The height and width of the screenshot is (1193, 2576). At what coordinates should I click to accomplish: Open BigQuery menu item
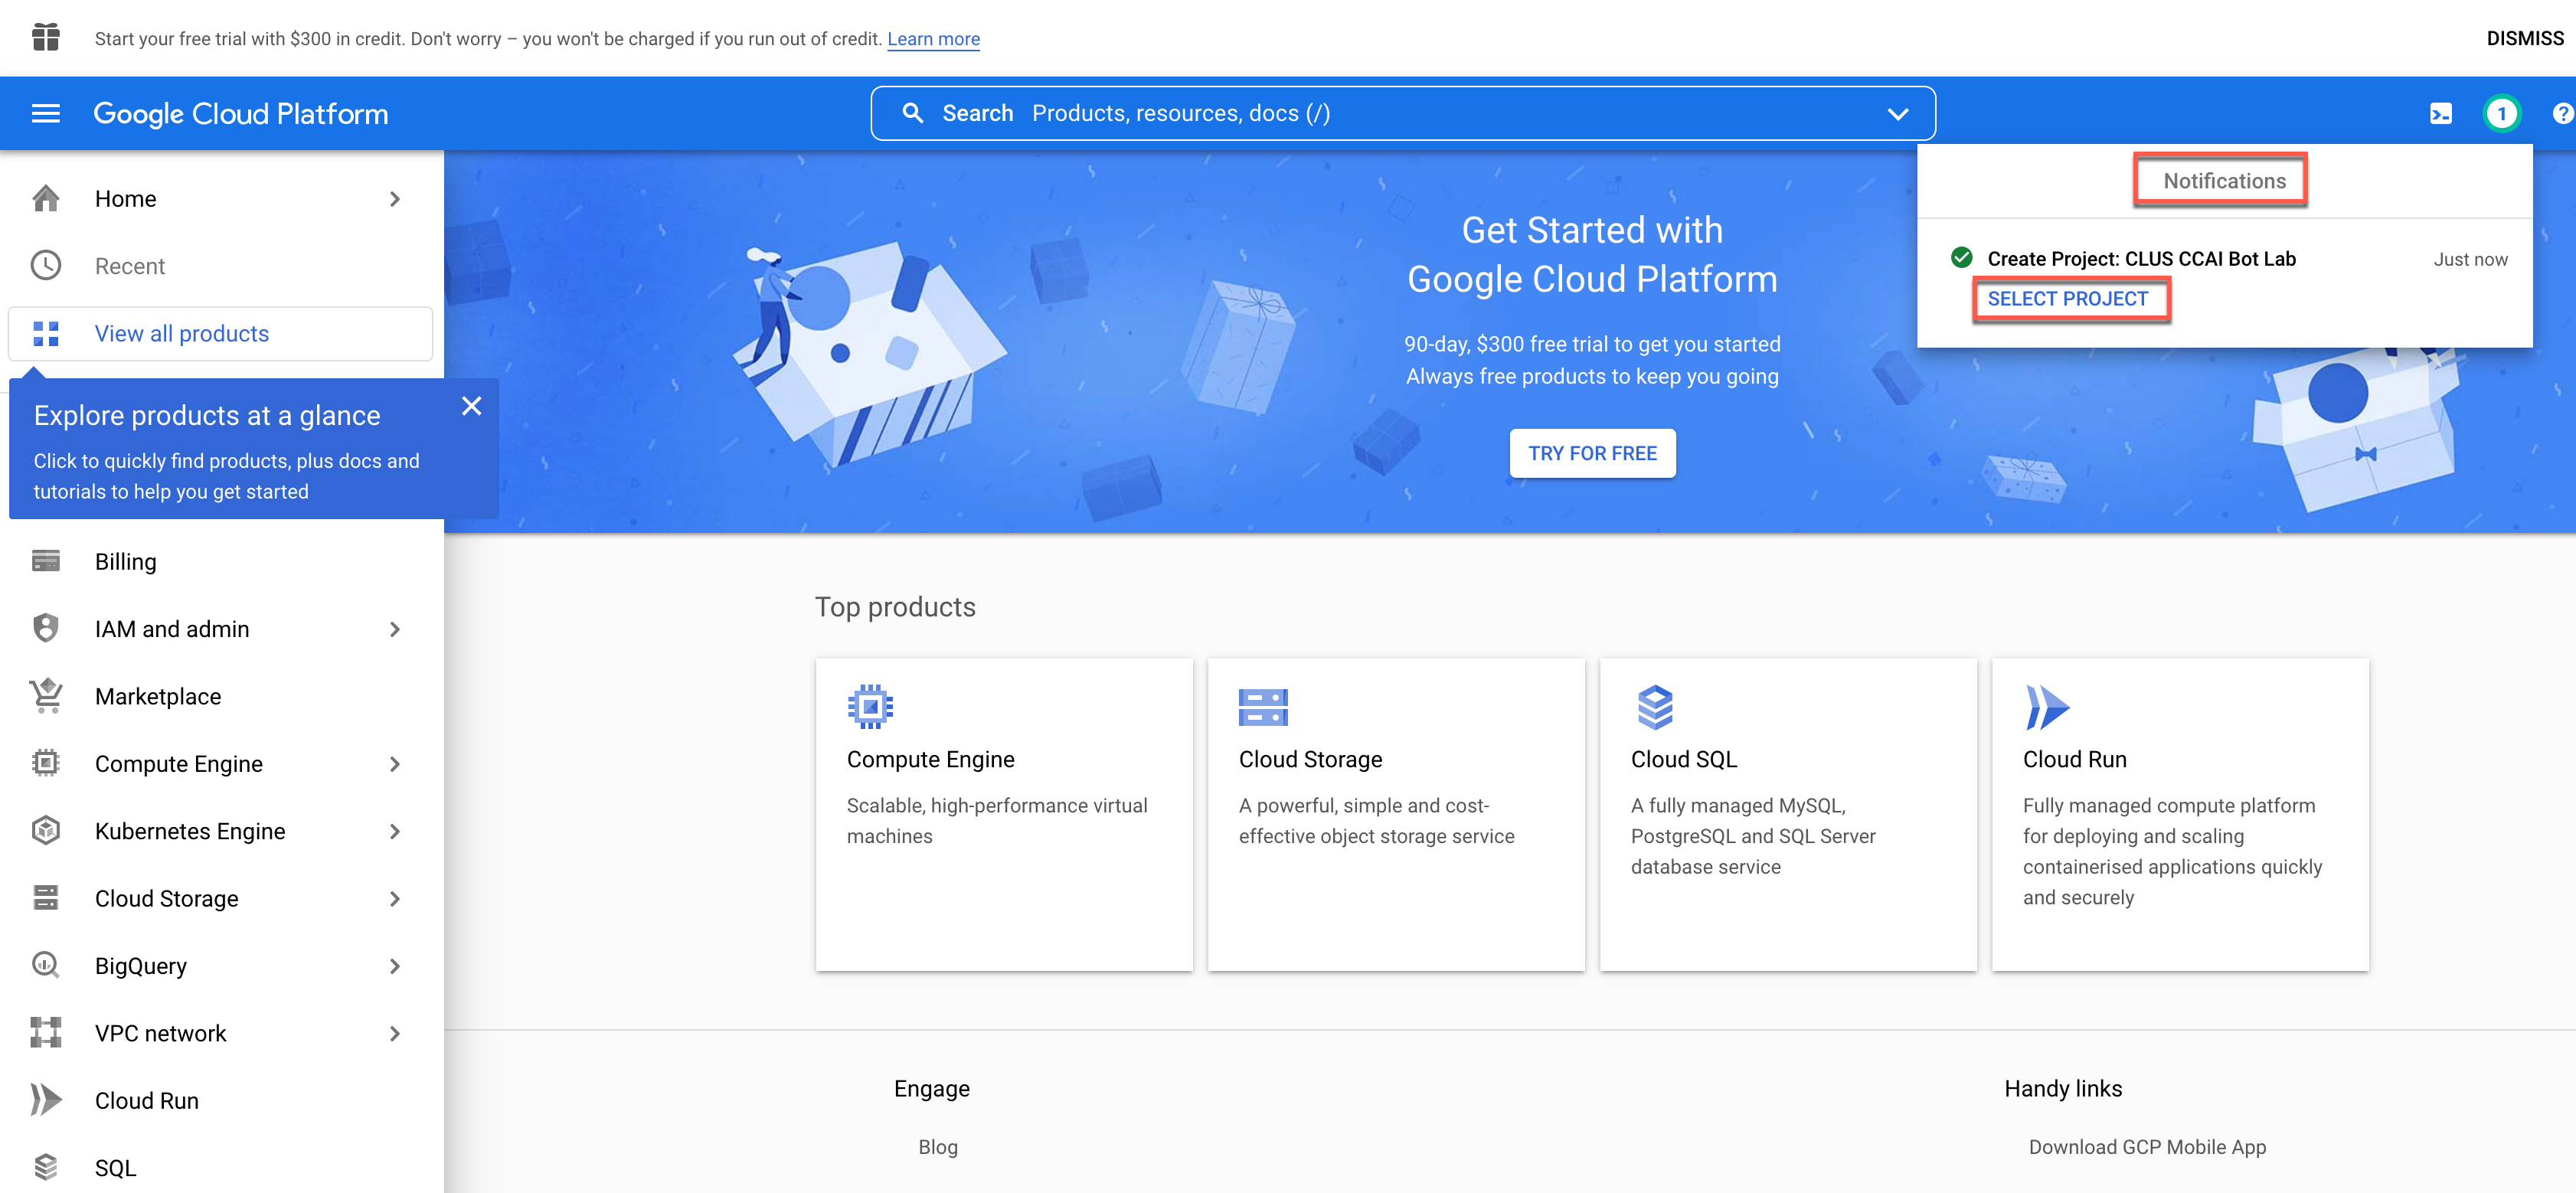pyautogui.click(x=222, y=966)
